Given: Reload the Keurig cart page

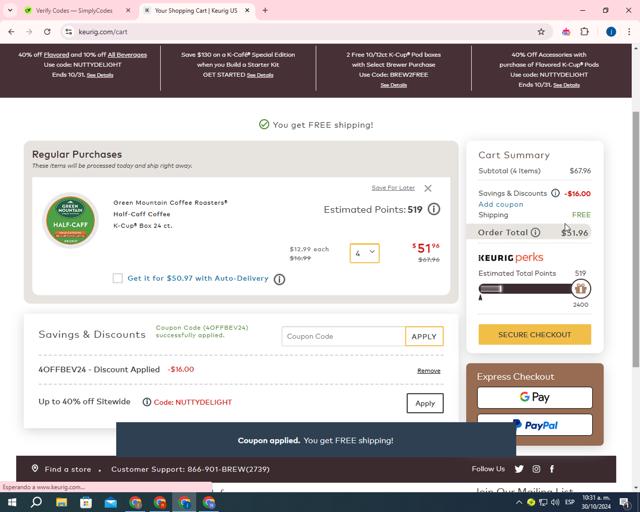Looking at the screenshot, I should pos(47,32).
